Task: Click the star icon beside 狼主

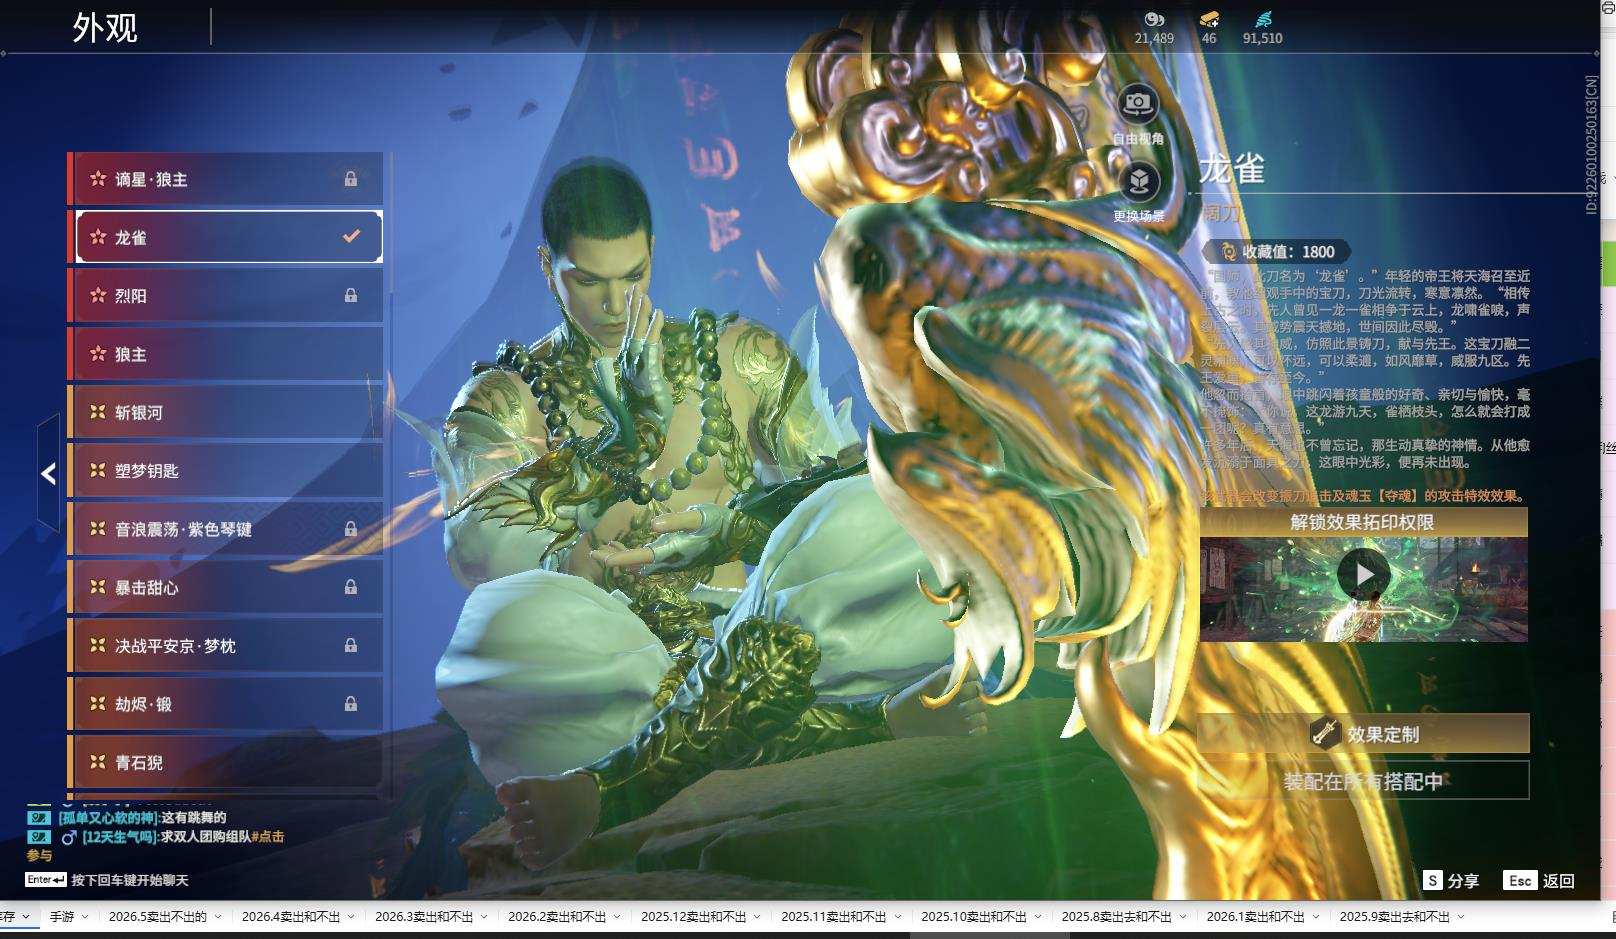Action: [x=98, y=354]
